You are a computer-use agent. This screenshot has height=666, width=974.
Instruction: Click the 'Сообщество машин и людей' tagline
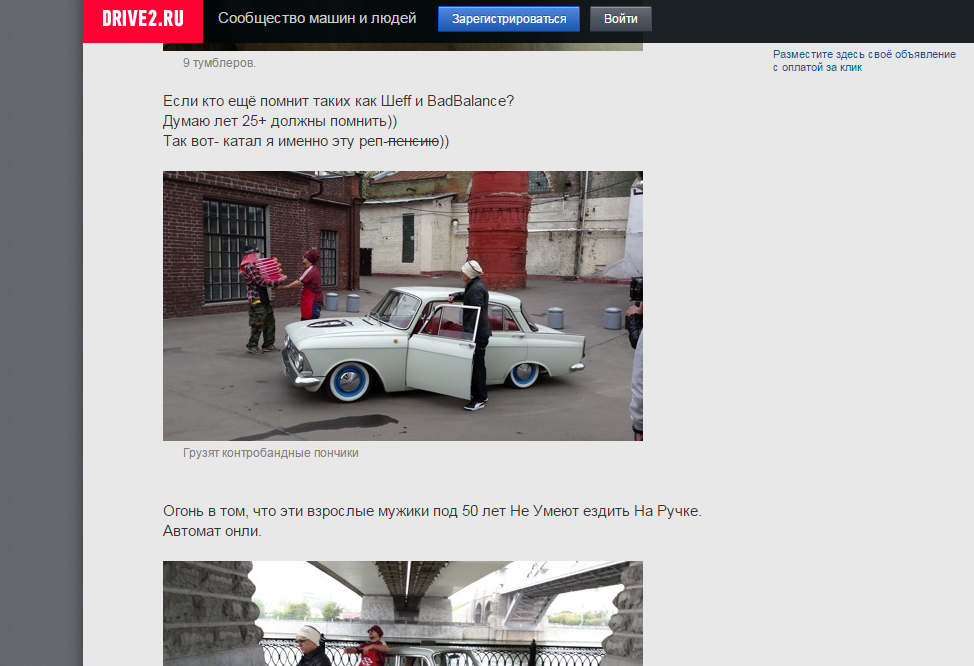coord(317,18)
